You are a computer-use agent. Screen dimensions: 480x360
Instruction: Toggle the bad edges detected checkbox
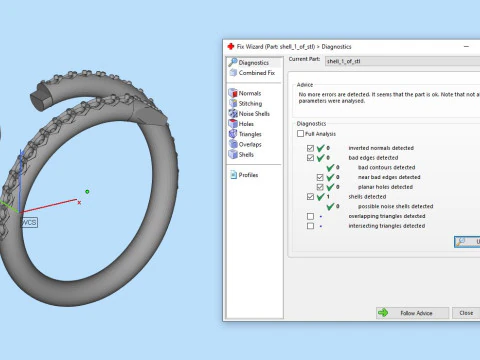pyautogui.click(x=310, y=158)
